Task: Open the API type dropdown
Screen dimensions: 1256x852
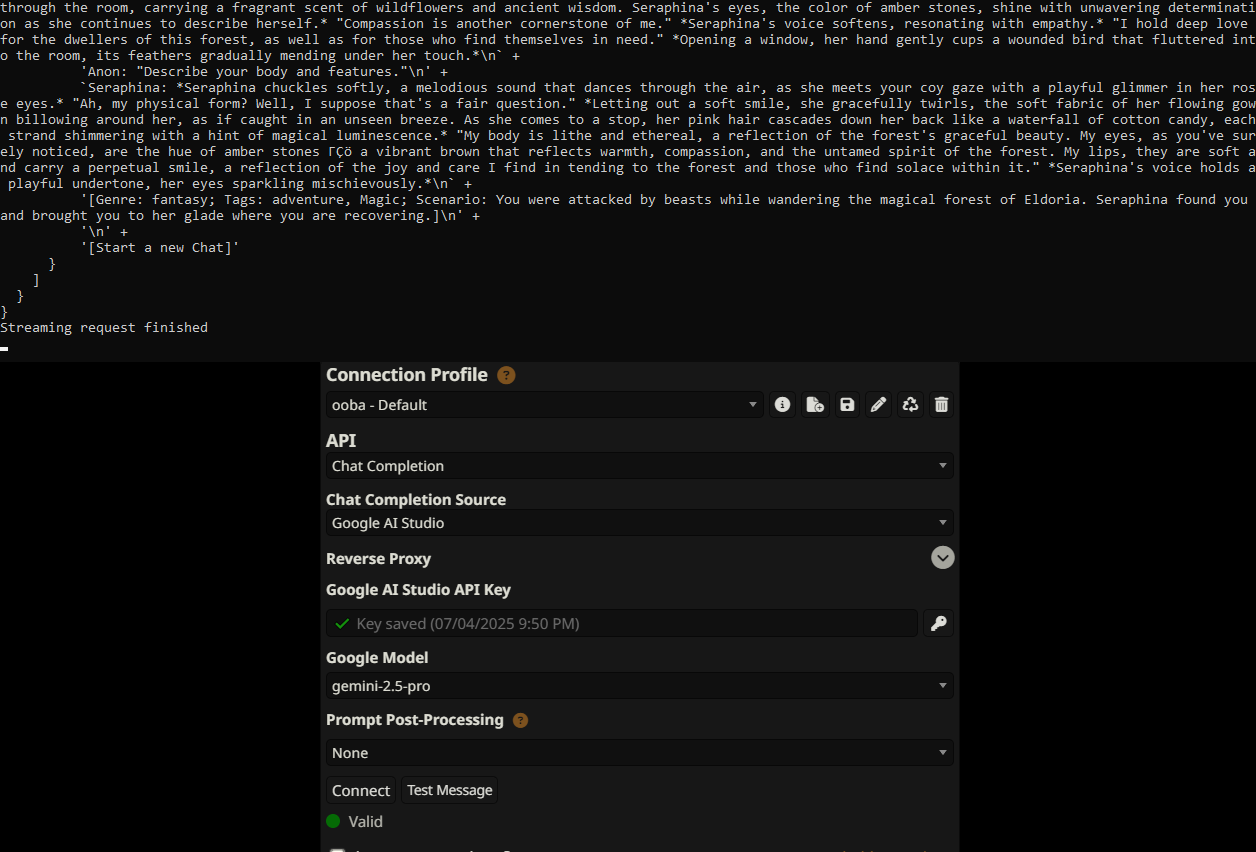Action: [x=640, y=465]
